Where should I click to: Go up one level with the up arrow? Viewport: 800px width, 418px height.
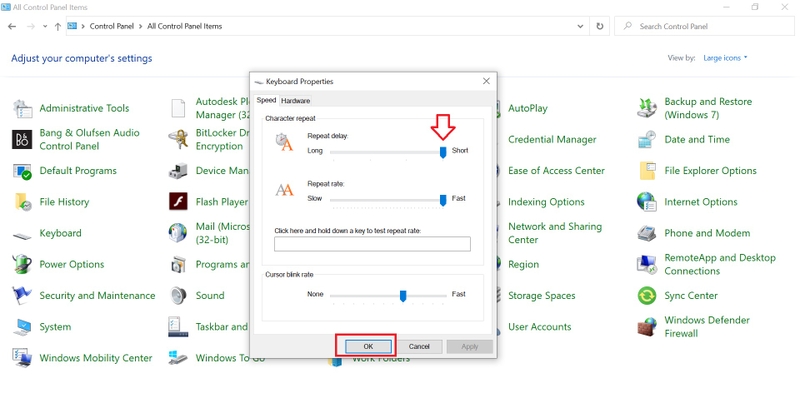point(58,27)
